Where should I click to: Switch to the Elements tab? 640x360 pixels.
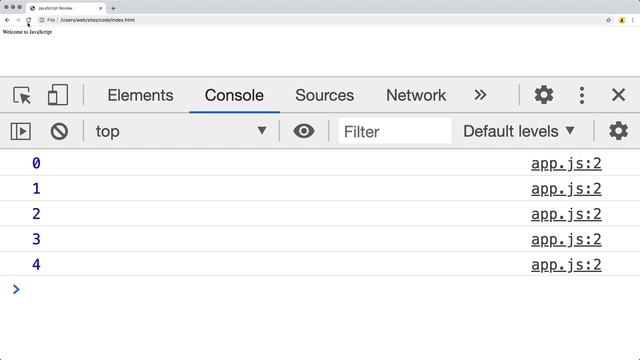pos(140,95)
